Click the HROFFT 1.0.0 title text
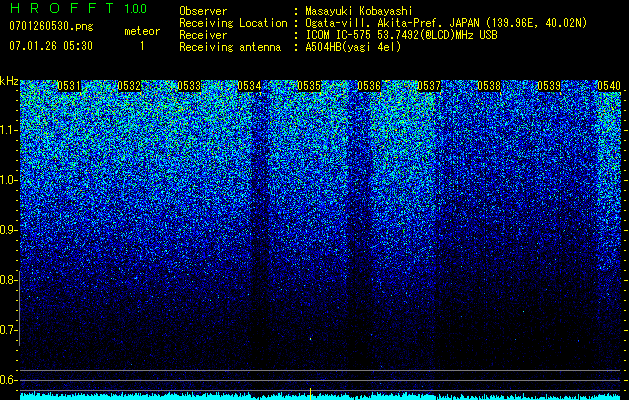 tap(78, 8)
